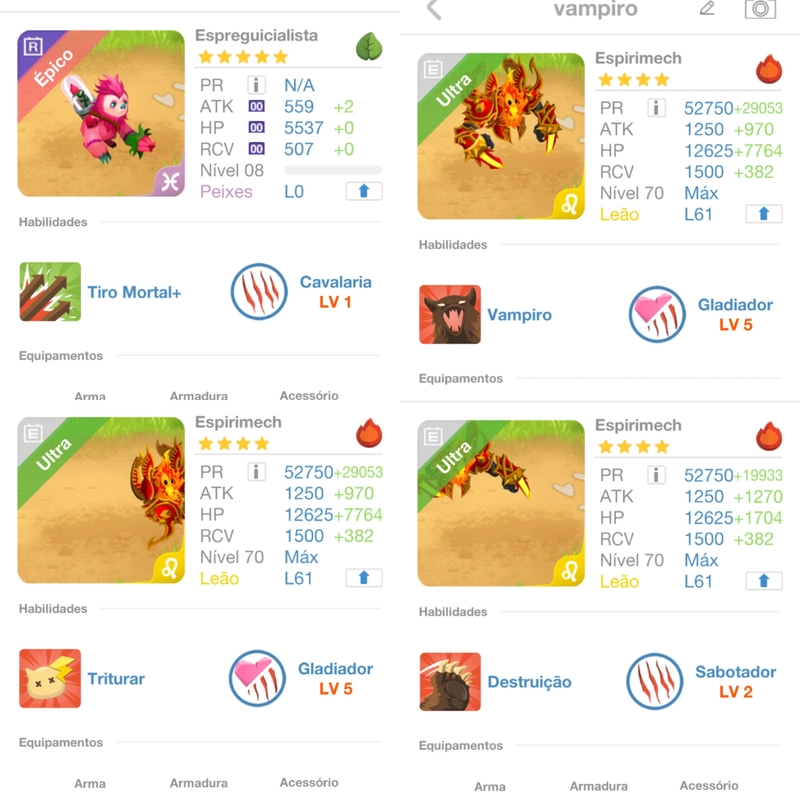Tap the 52750+19933 PR value
800x800 pixels.
point(733,475)
